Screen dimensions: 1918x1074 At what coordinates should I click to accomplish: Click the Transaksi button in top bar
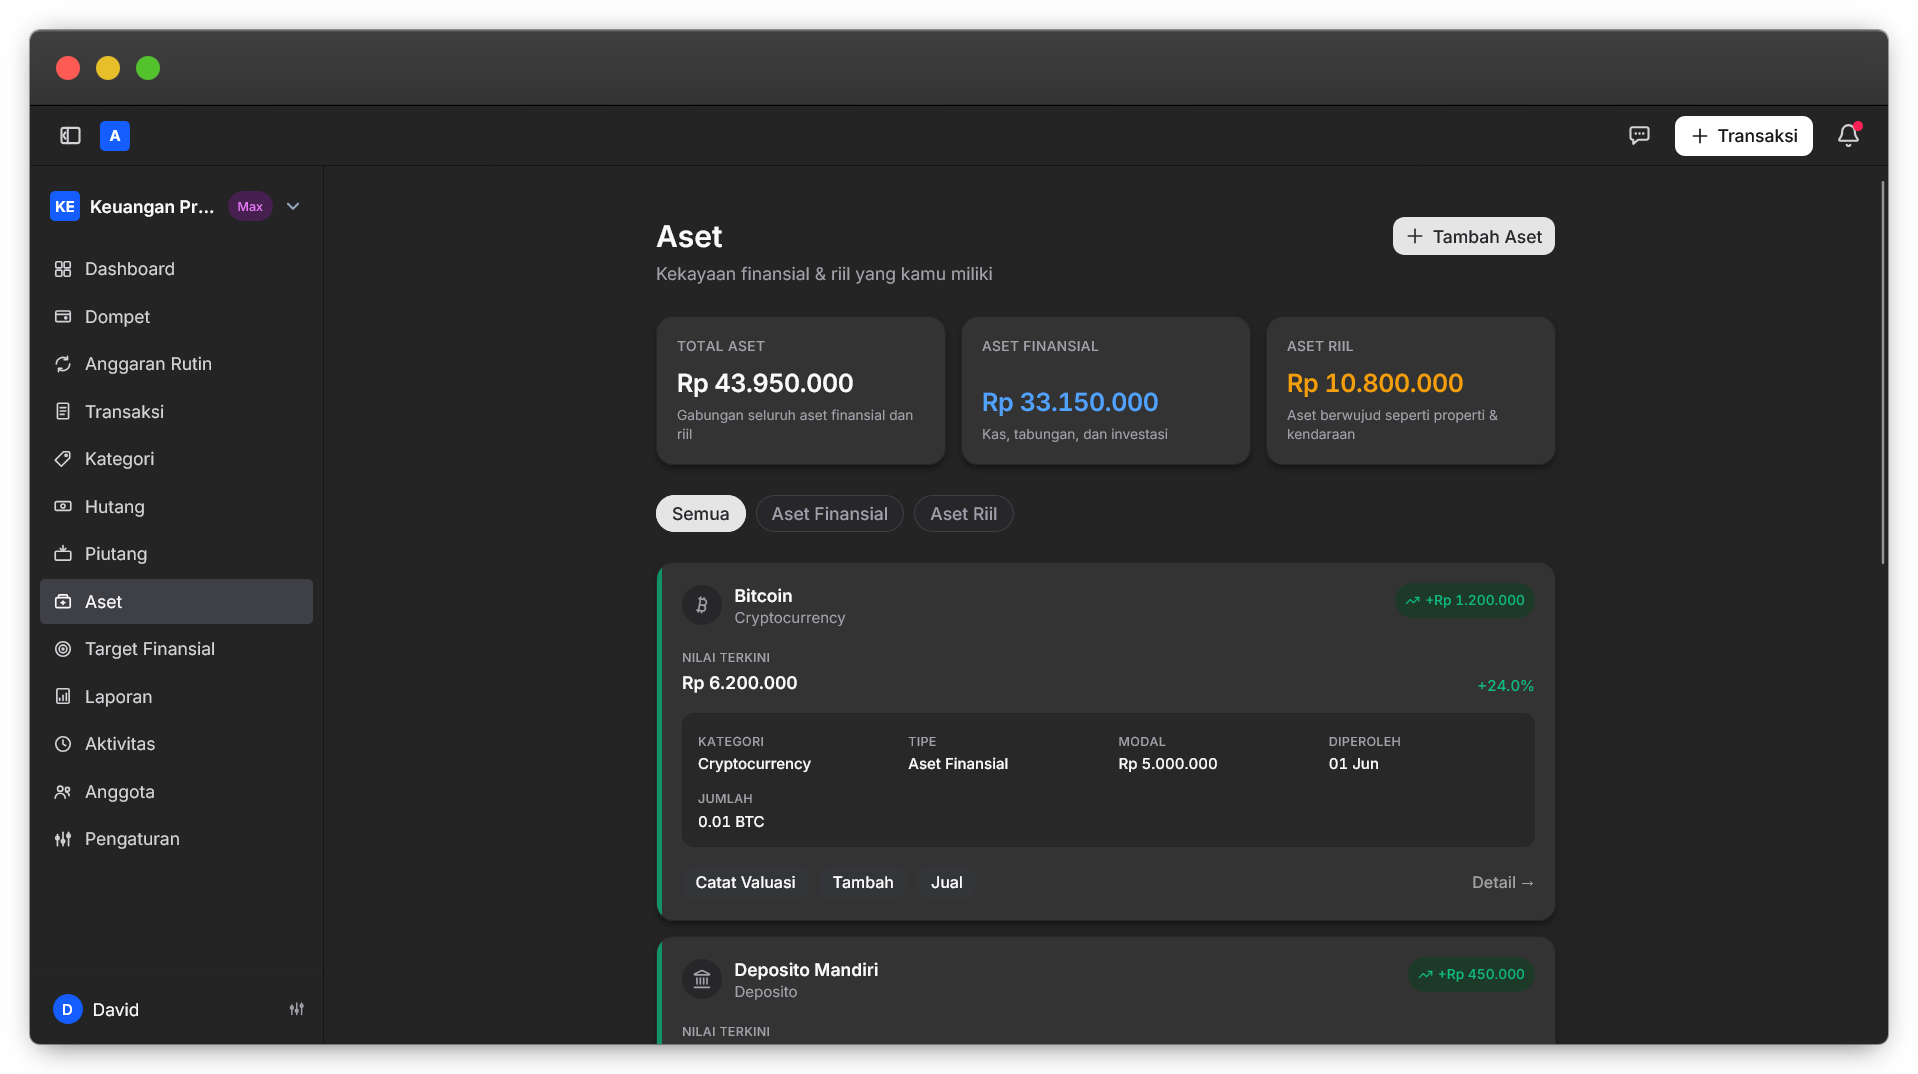tap(1744, 136)
